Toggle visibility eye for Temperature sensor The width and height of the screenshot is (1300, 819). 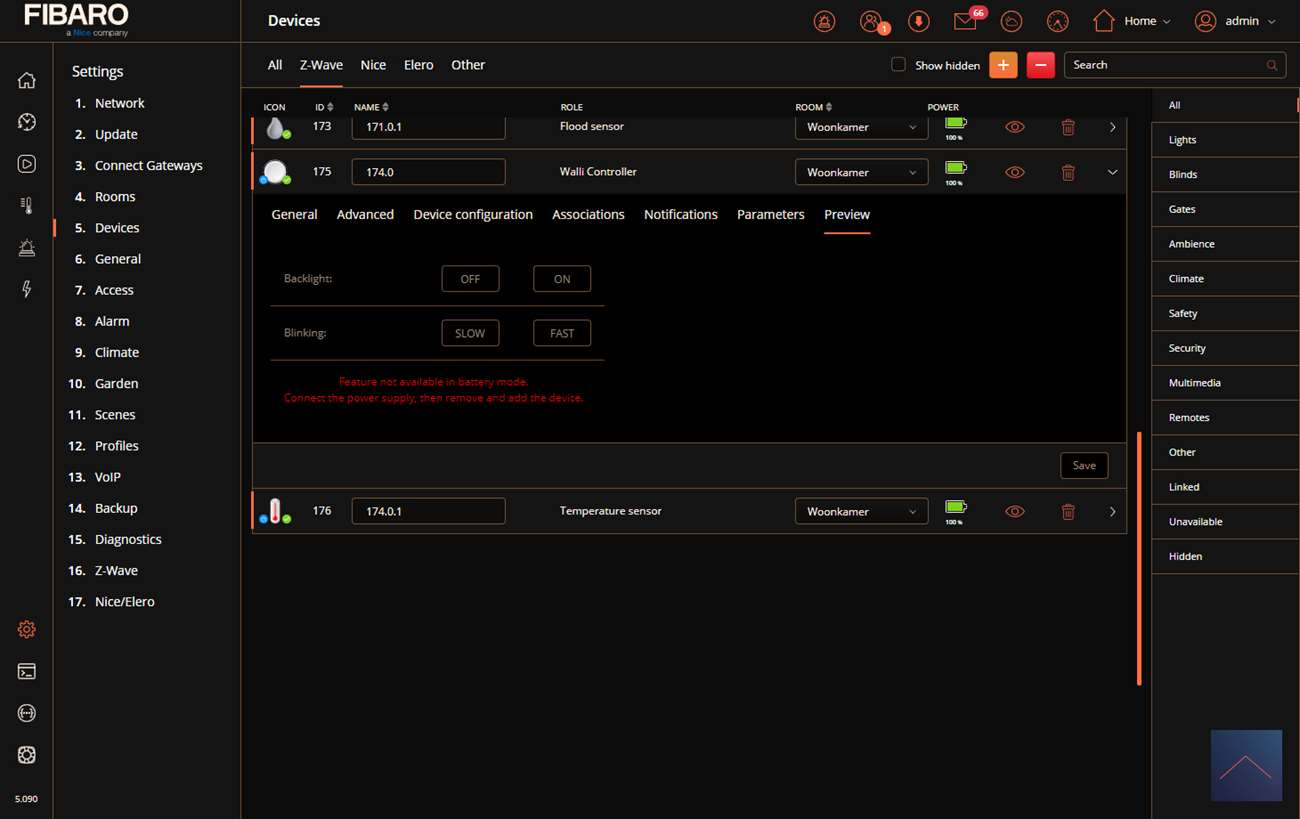coord(1014,511)
